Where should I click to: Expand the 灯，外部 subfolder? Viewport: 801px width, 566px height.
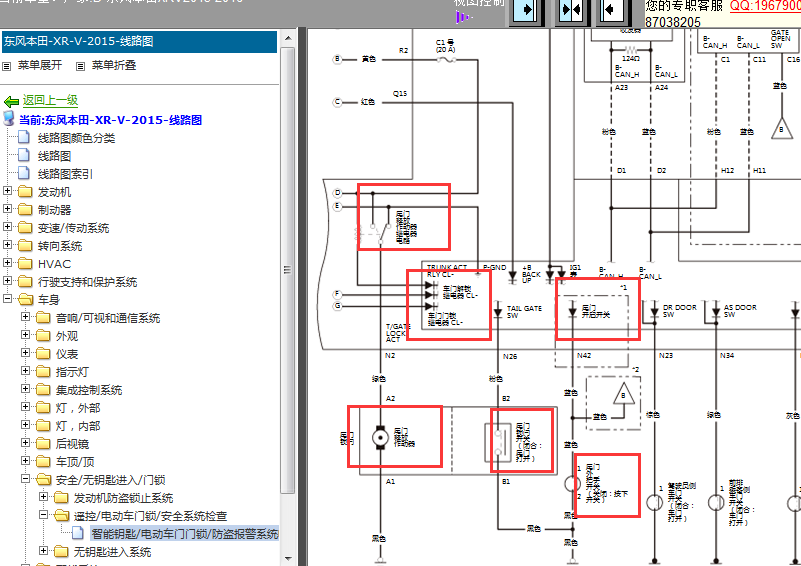(x=25, y=407)
